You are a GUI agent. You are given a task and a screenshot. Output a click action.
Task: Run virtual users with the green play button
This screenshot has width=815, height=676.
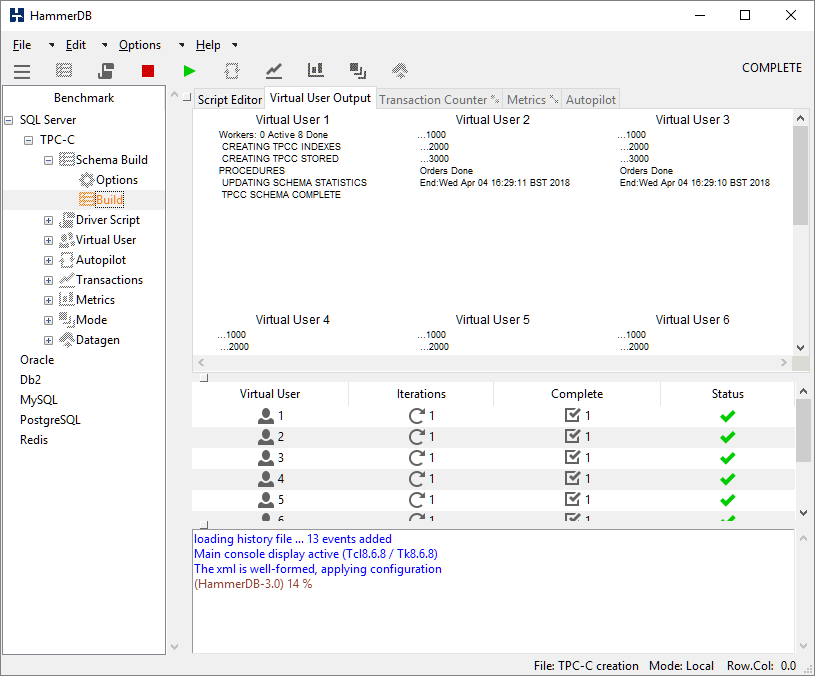tap(190, 71)
